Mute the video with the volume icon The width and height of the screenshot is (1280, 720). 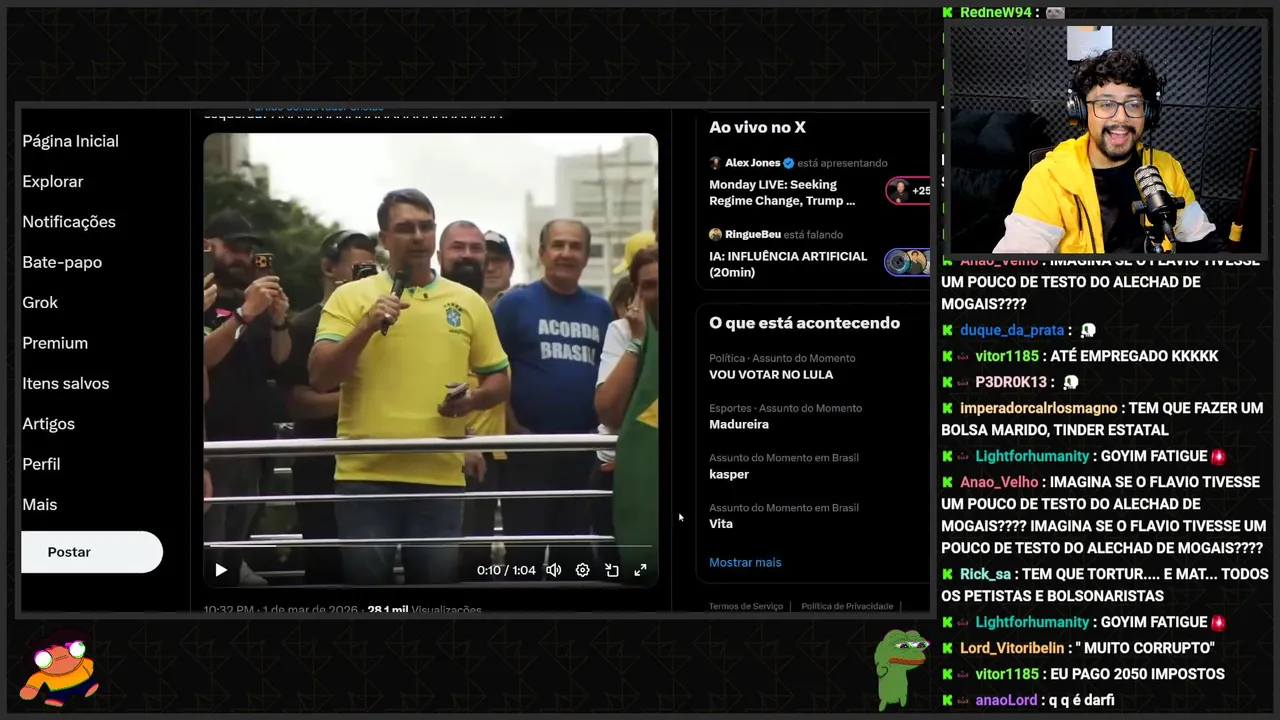(x=553, y=570)
